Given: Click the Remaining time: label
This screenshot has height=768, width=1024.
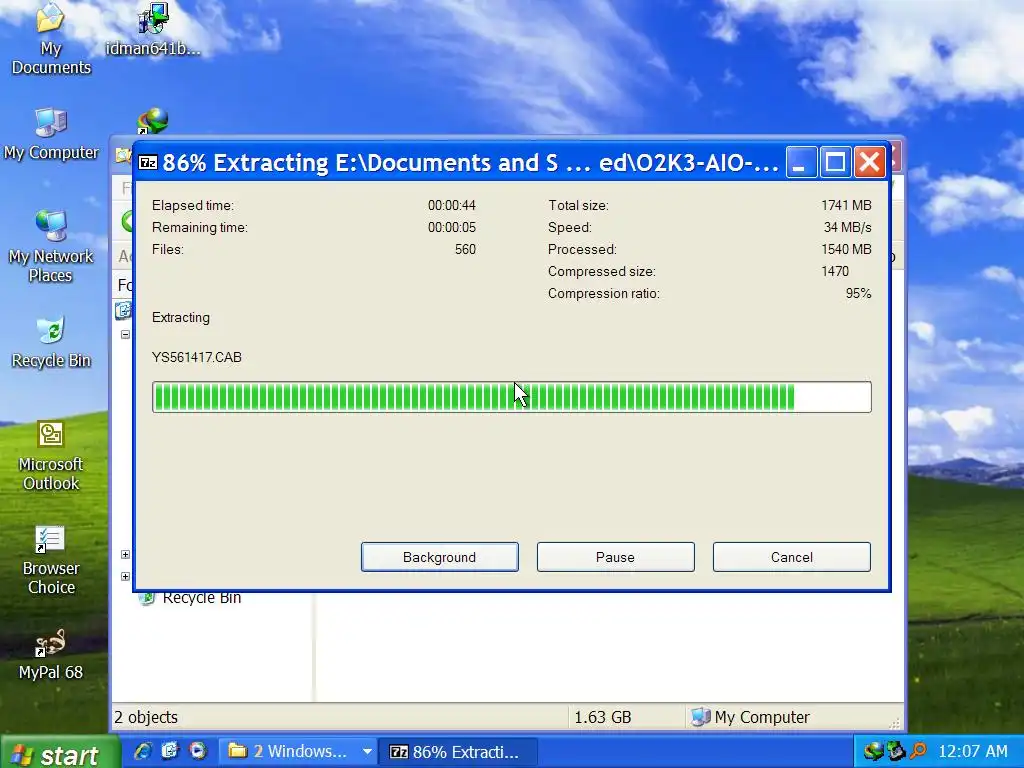Looking at the screenshot, I should (x=200, y=227).
